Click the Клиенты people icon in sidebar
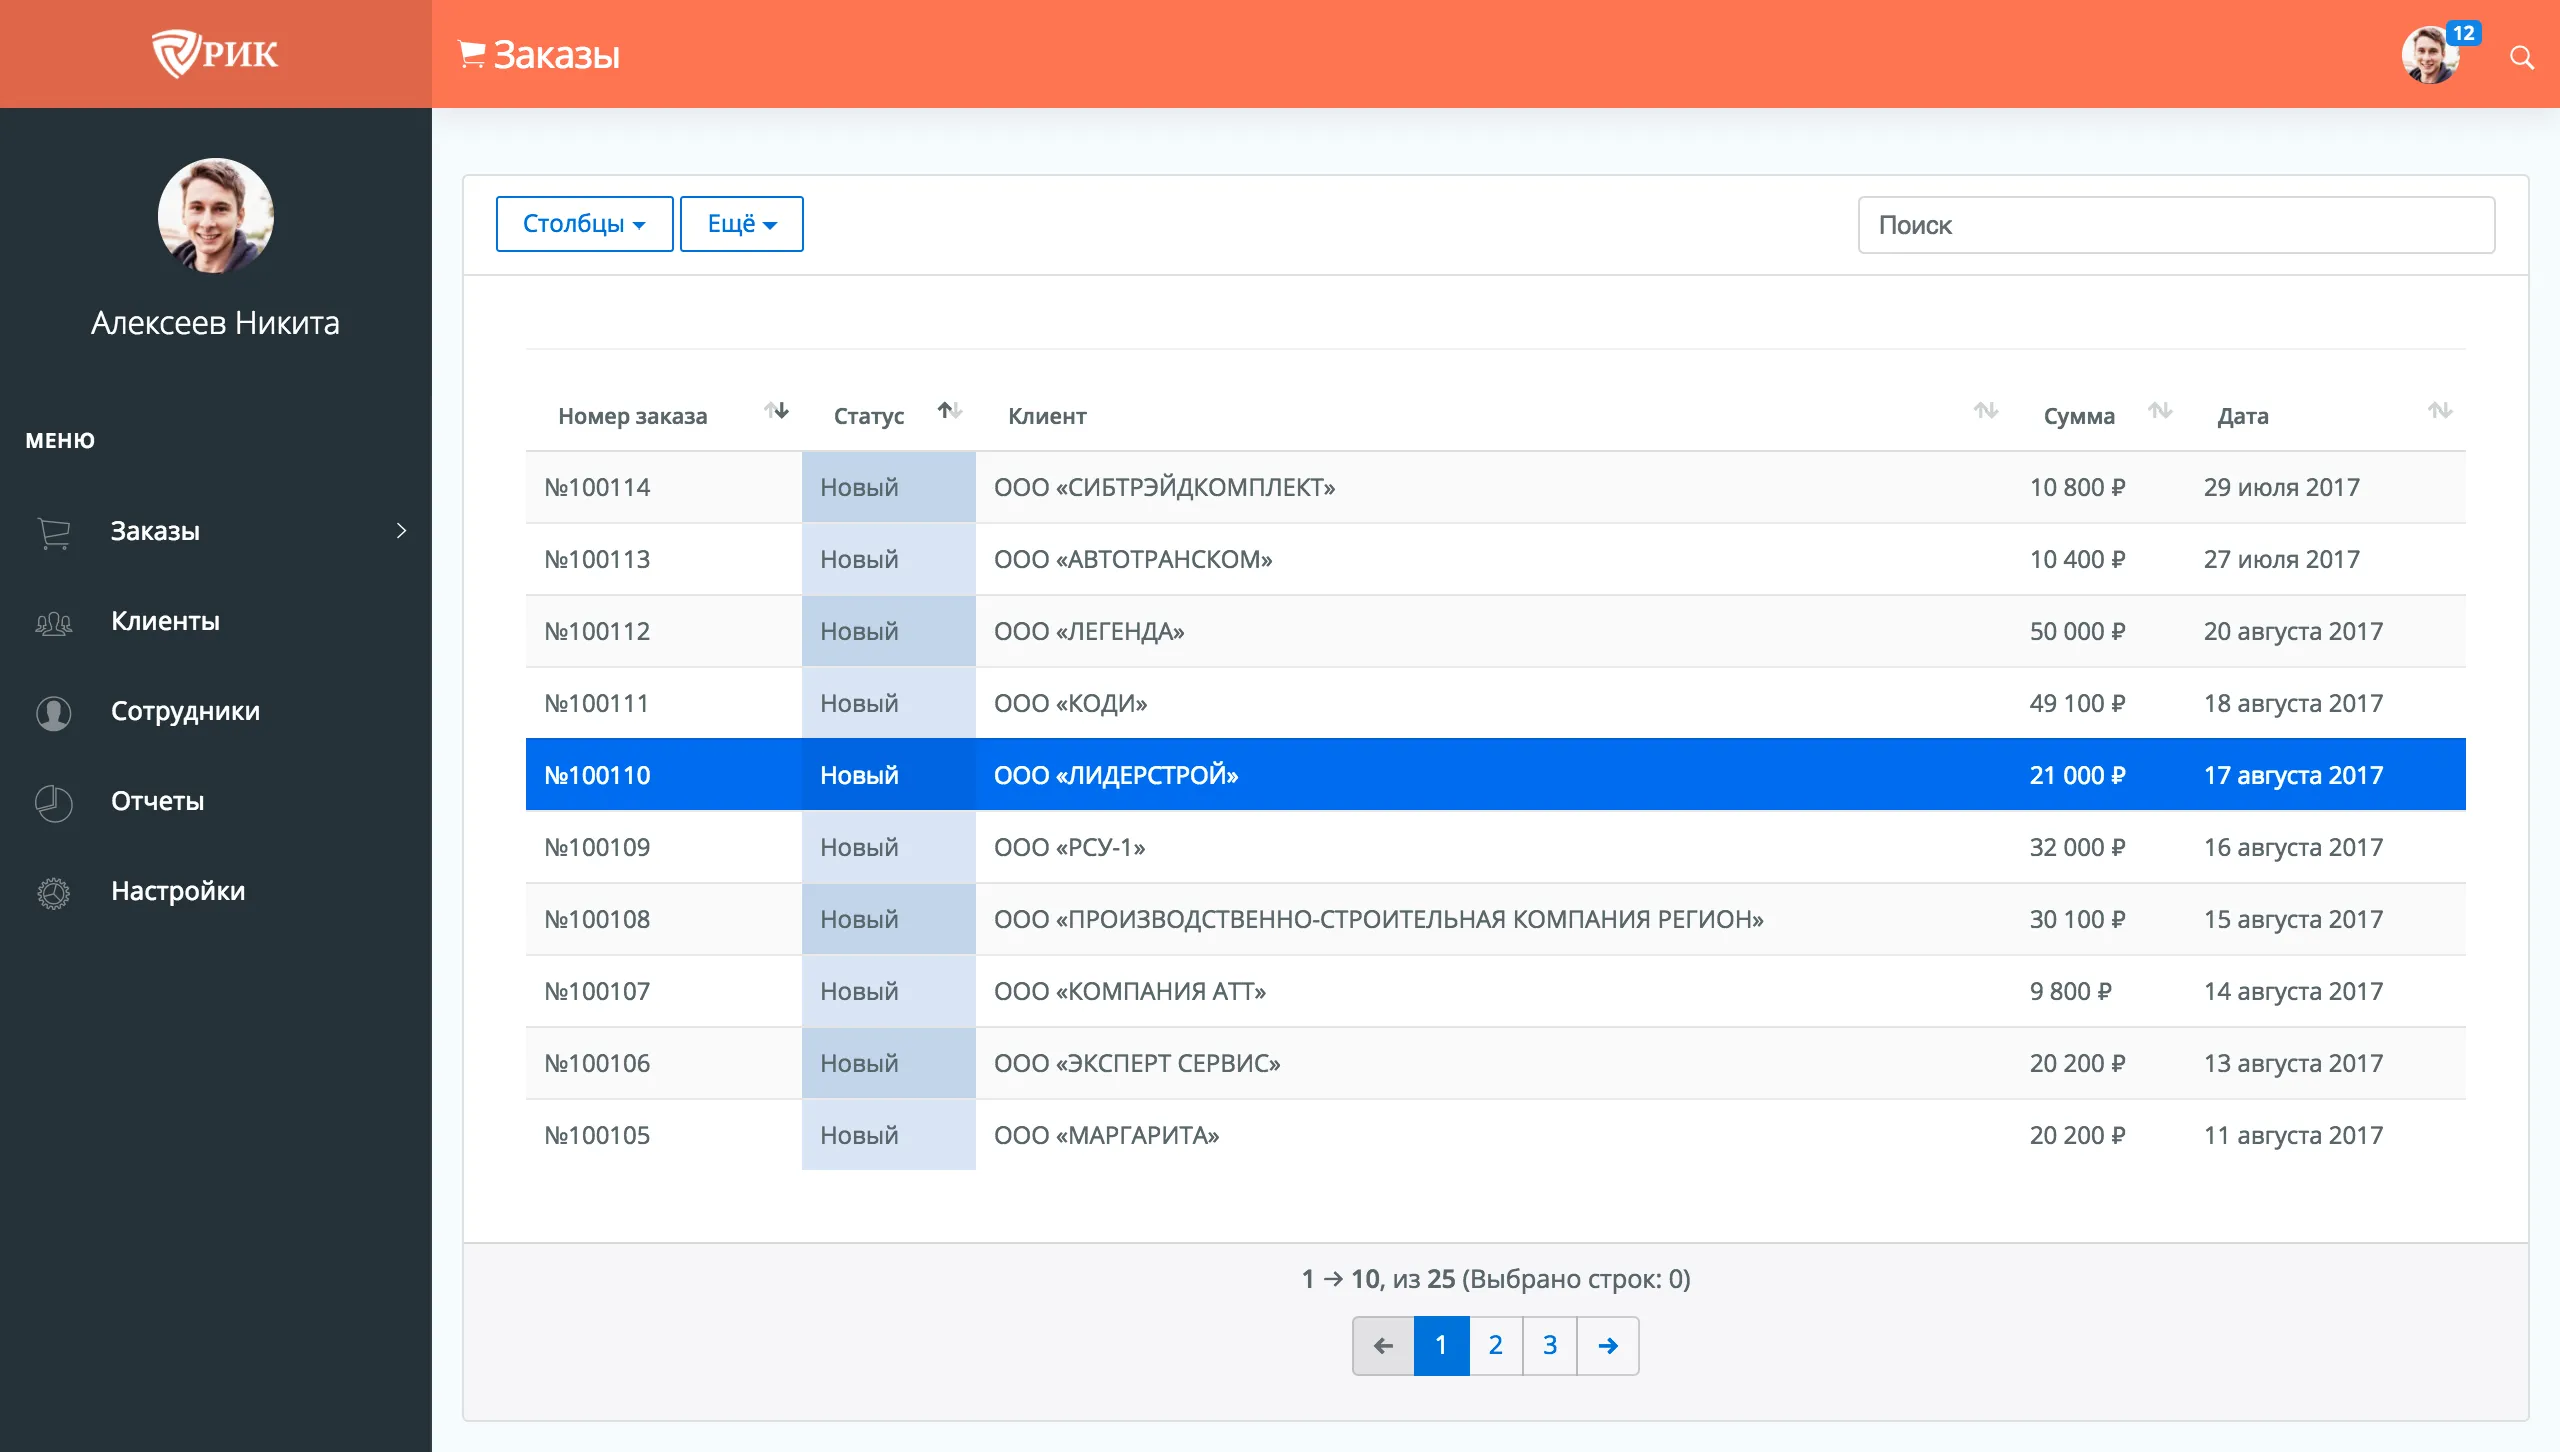This screenshot has width=2560, height=1452. 54,622
